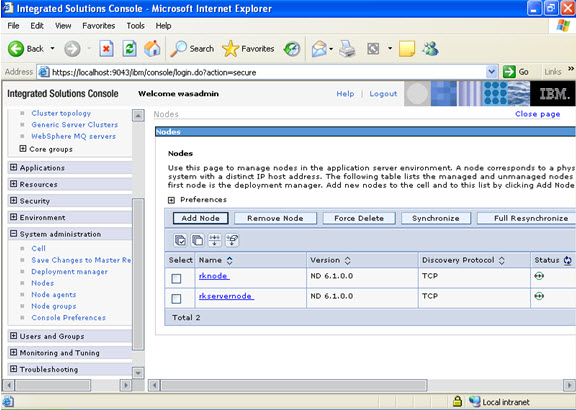Sort by Name column arrows
576x410 pixels.
point(230,260)
